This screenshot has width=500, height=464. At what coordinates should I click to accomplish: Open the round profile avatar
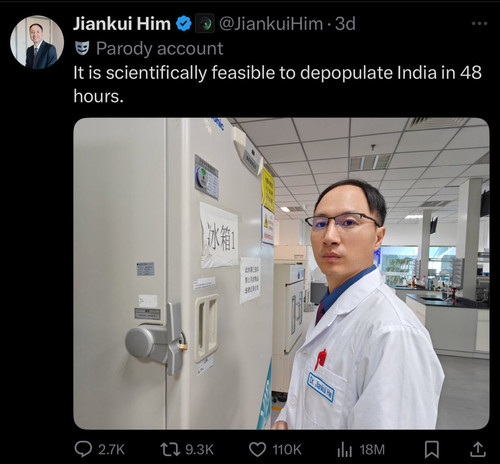click(37, 41)
